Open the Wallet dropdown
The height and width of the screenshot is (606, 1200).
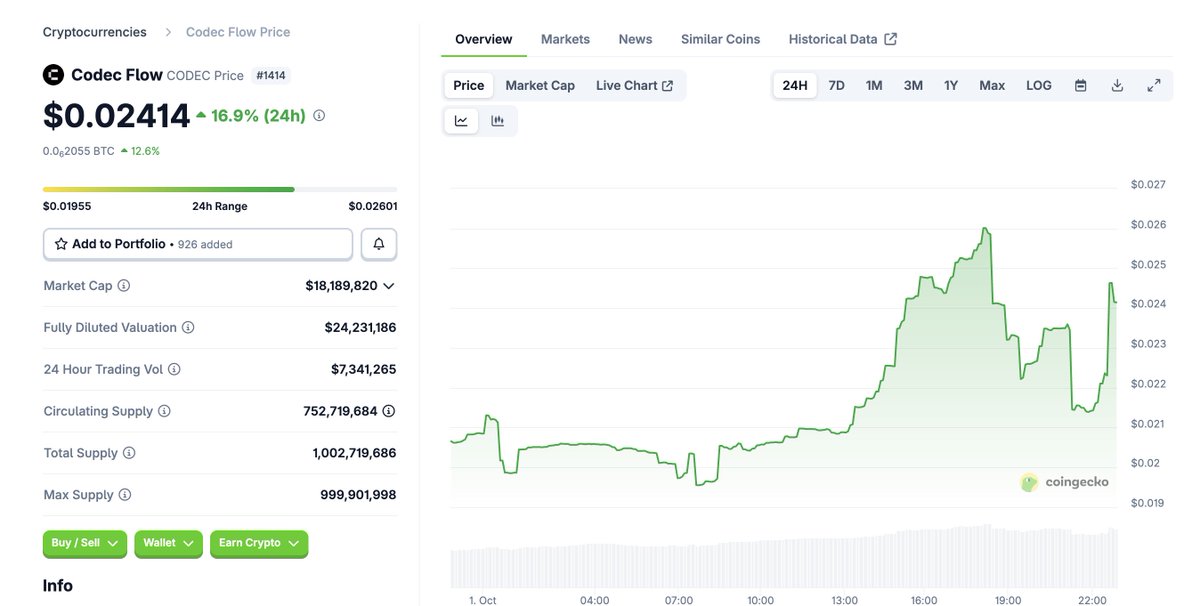click(168, 544)
